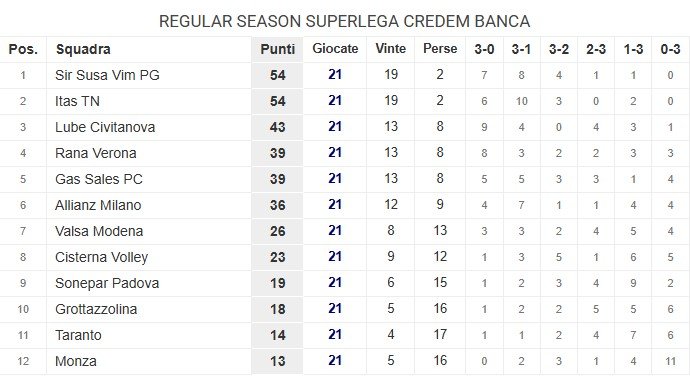690x380 pixels.
Task: Select Lube Civitanova team name
Action: [x=105, y=127]
